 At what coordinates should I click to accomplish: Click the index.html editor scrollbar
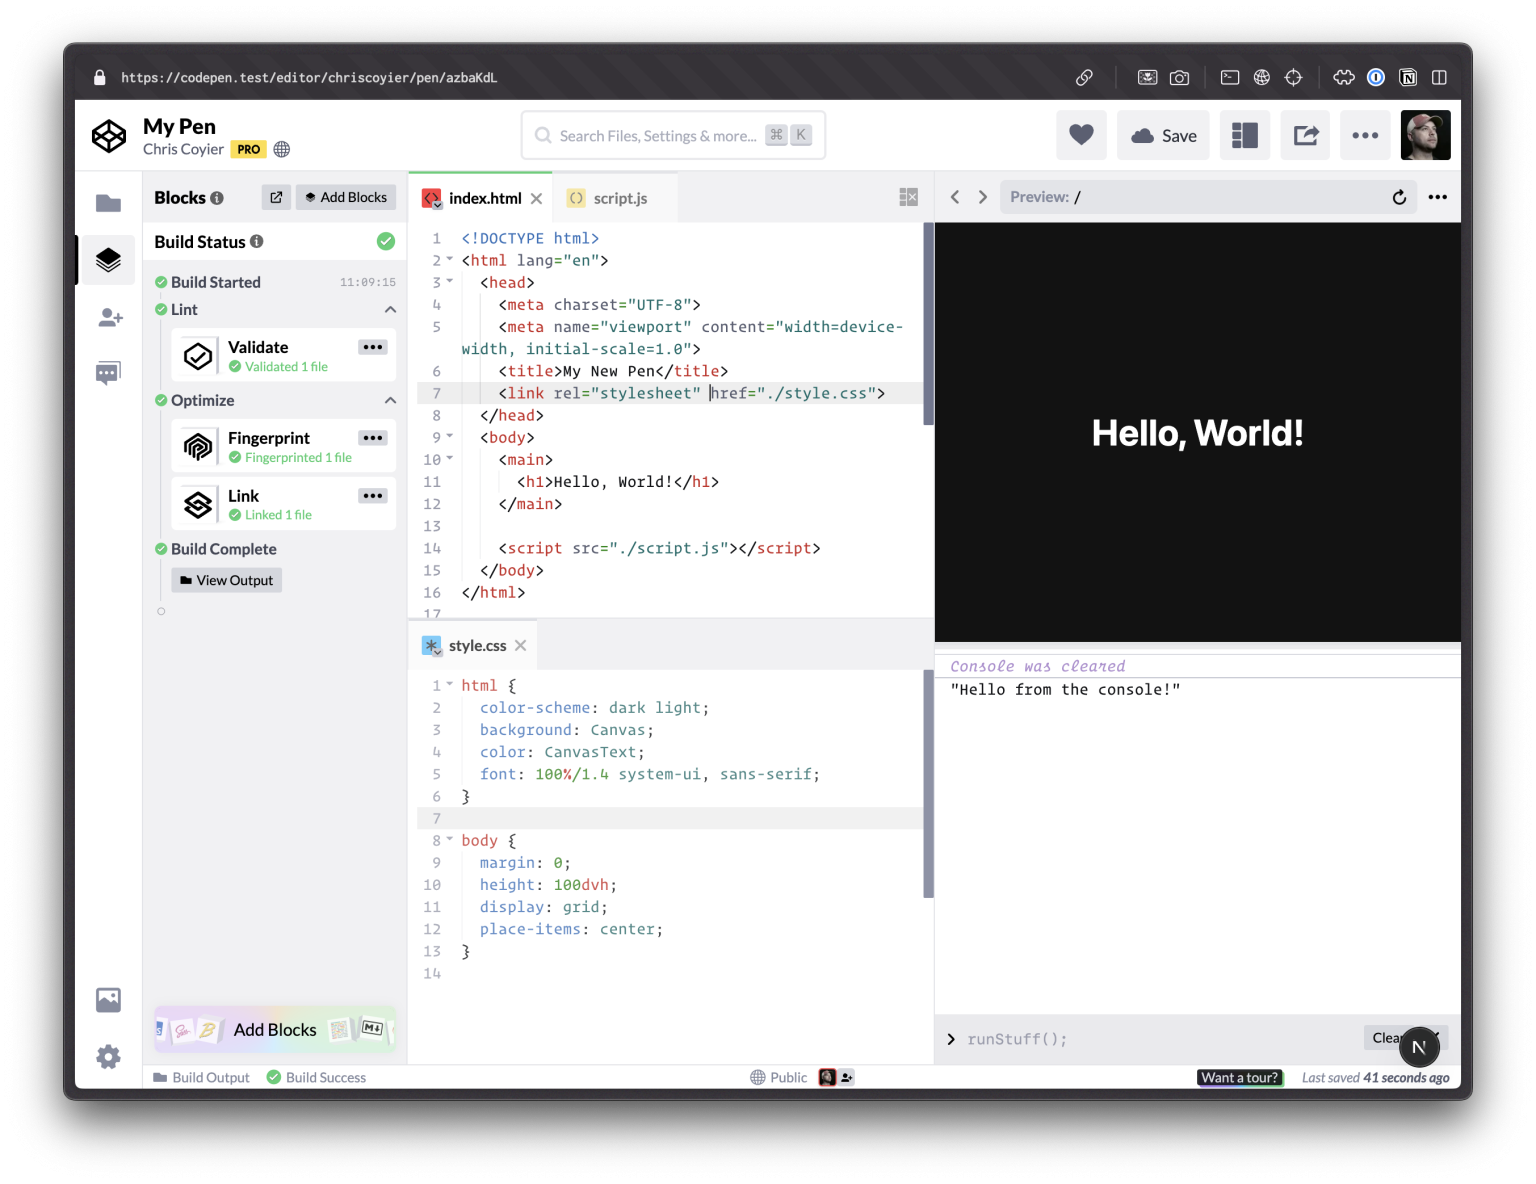[x=928, y=324]
